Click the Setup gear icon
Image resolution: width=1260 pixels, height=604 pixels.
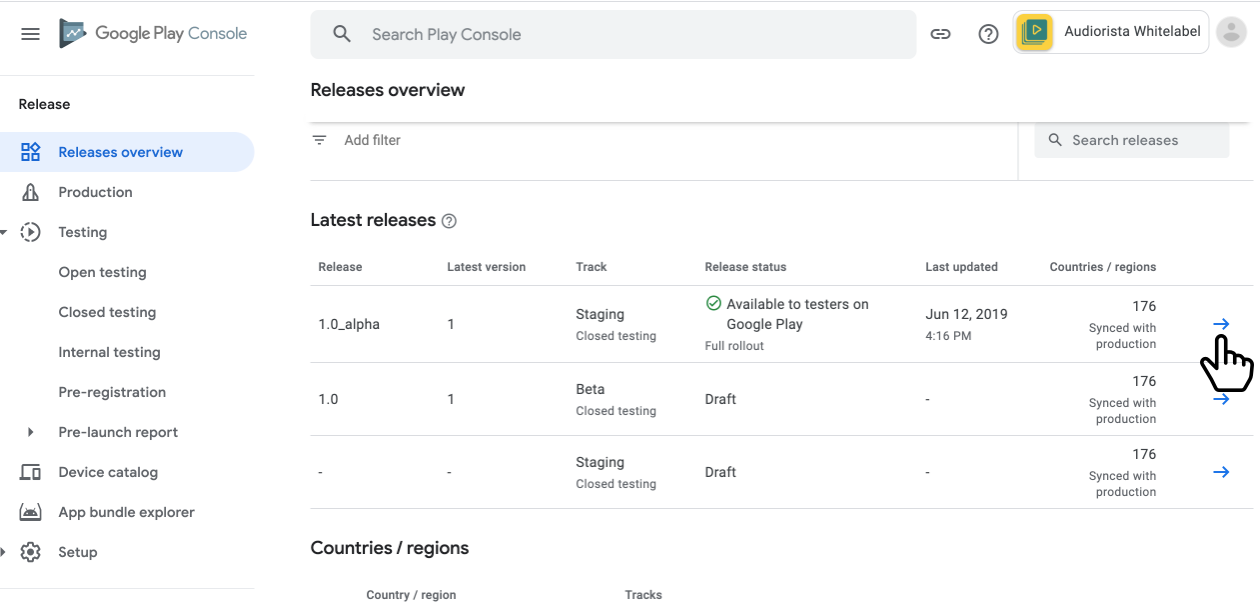31,552
